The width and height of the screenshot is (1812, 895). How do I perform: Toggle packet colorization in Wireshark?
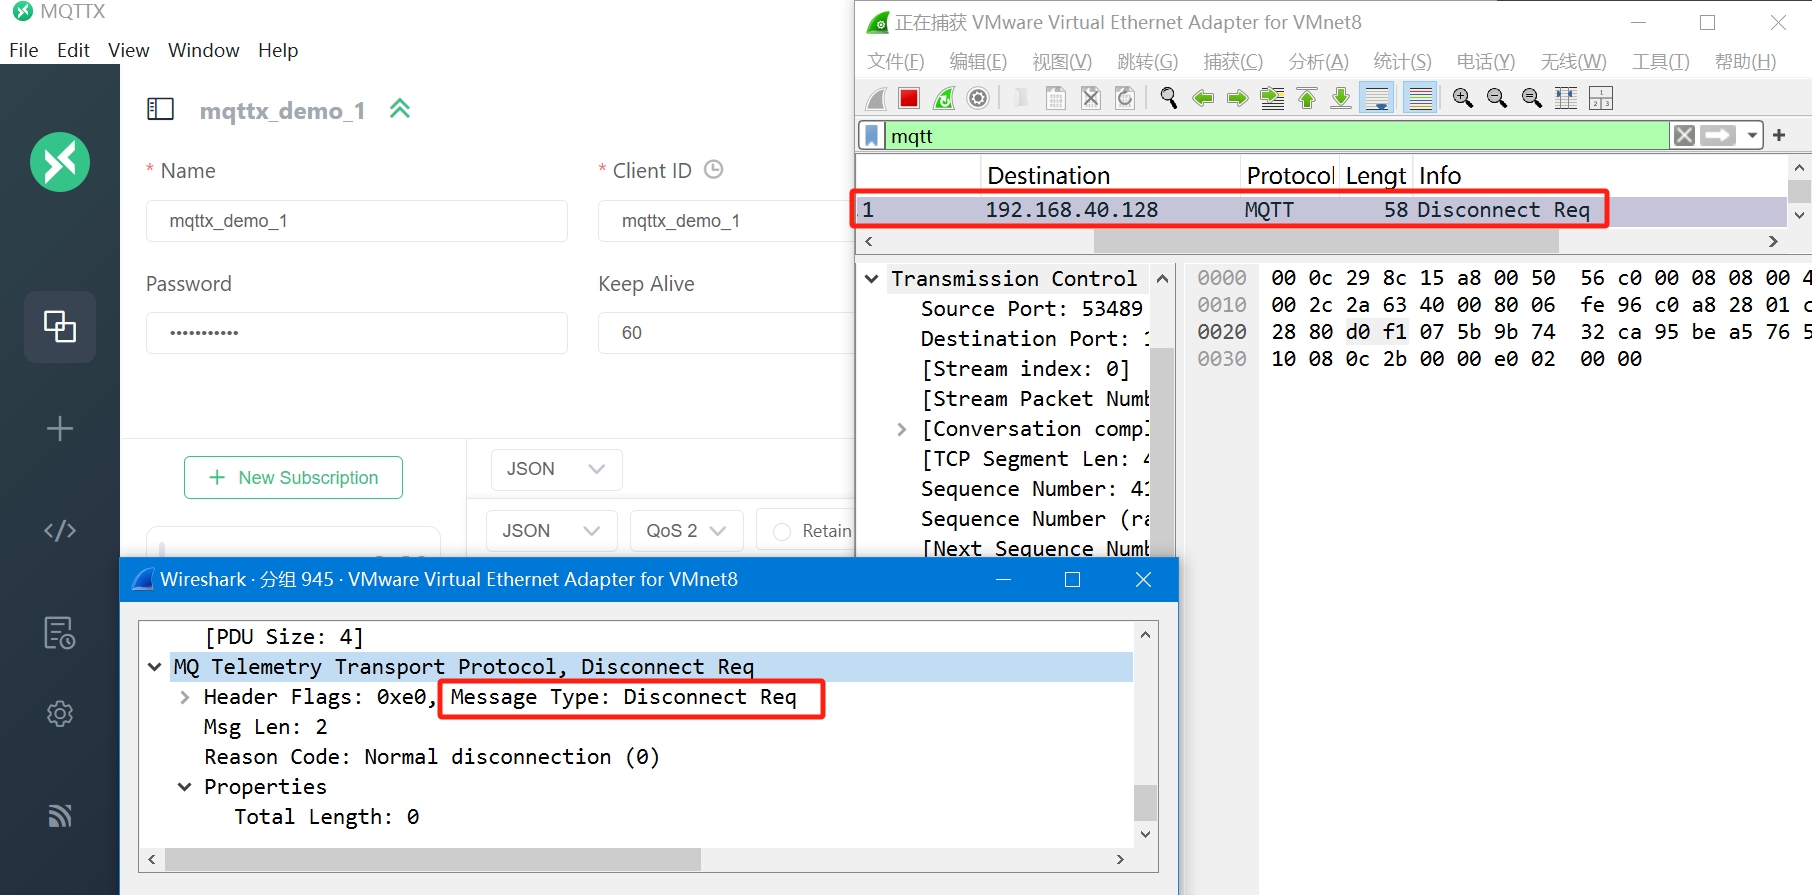pyautogui.click(x=1420, y=98)
